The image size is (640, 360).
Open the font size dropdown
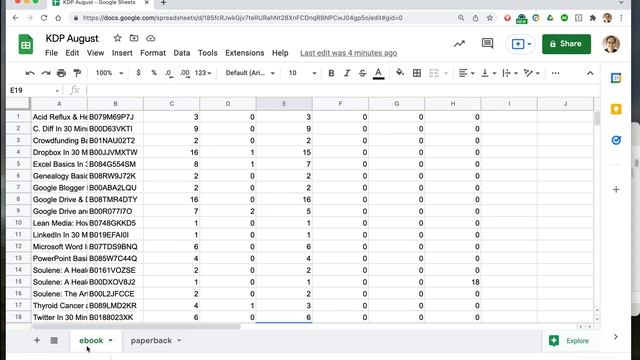302,73
